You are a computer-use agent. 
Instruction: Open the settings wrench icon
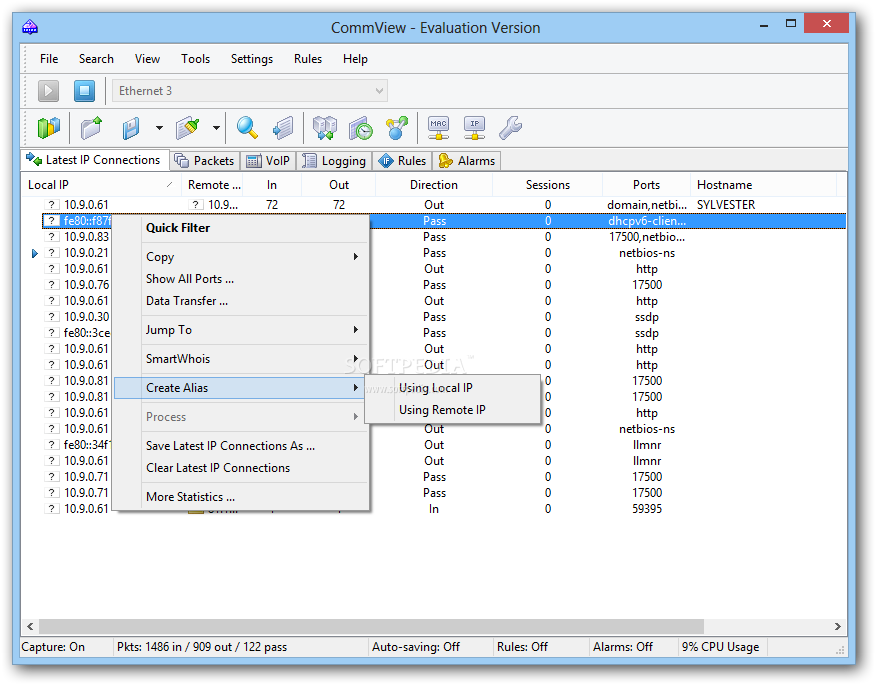click(x=510, y=128)
